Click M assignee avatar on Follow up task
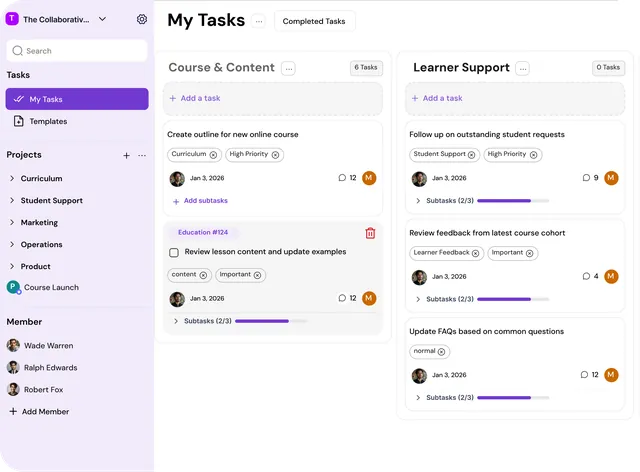The image size is (640, 472). click(611, 178)
